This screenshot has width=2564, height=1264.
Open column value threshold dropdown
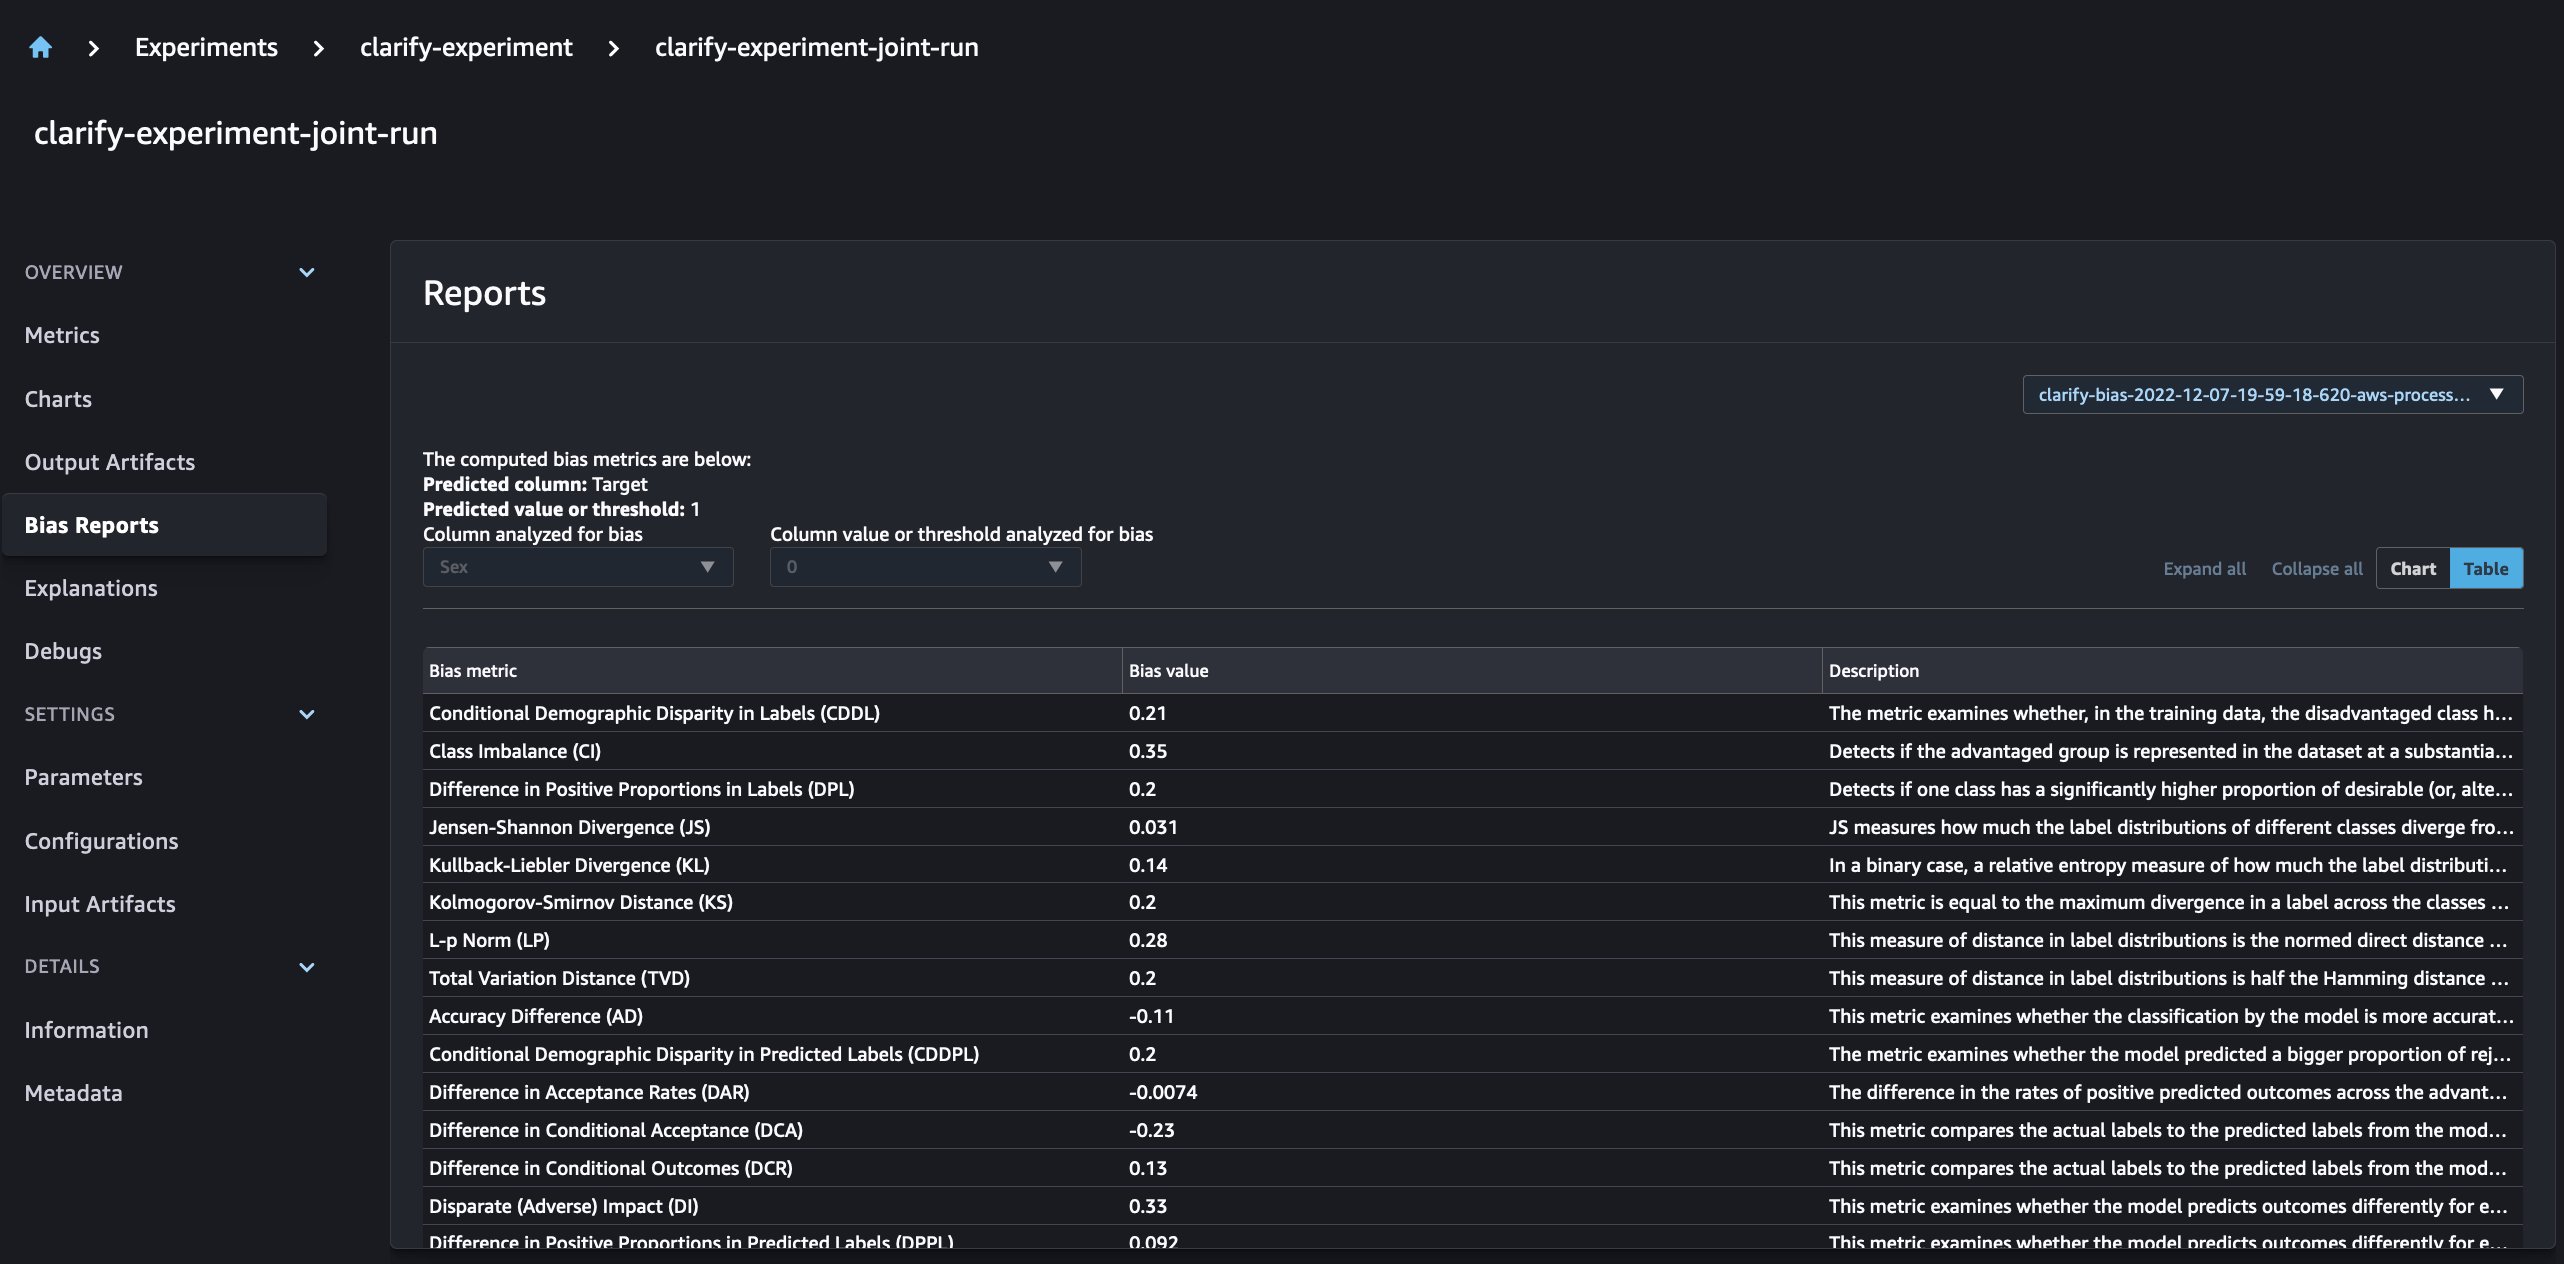point(924,567)
